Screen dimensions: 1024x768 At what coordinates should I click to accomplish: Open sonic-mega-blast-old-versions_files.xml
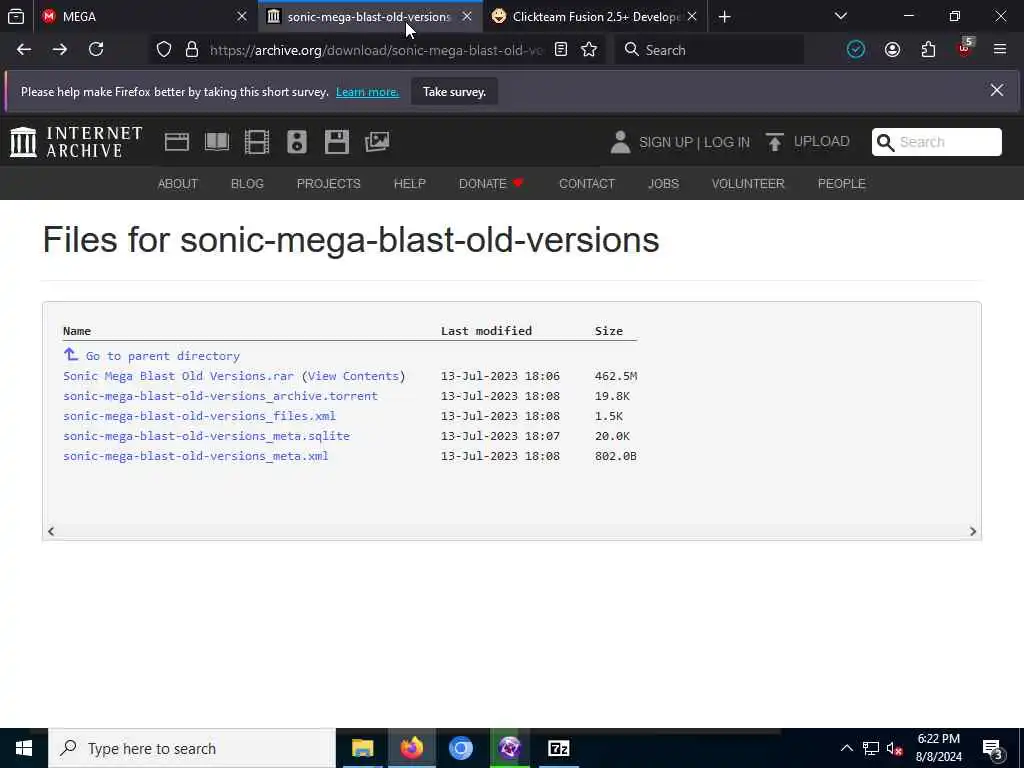click(199, 416)
